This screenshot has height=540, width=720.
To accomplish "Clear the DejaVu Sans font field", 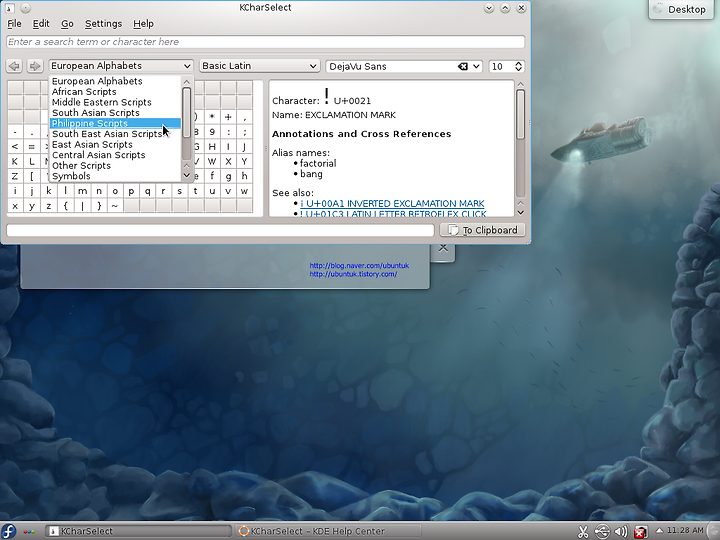I will tap(463, 67).
